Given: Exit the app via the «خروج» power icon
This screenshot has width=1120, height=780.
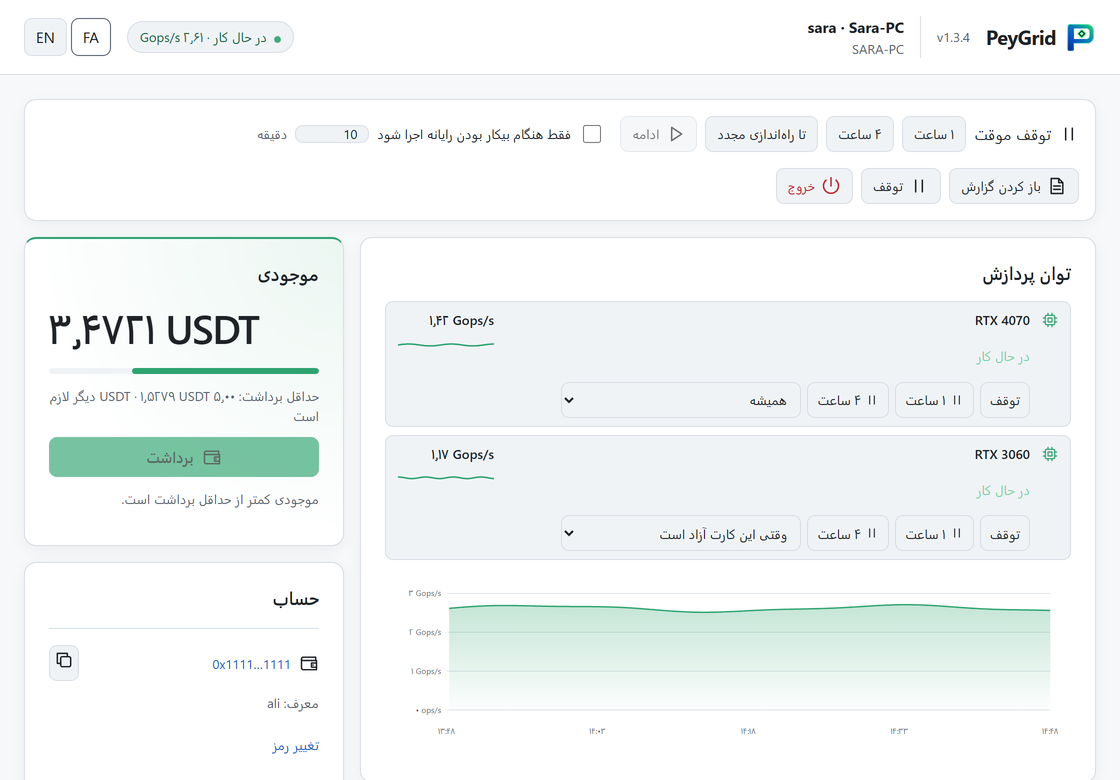Looking at the screenshot, I should click(831, 186).
